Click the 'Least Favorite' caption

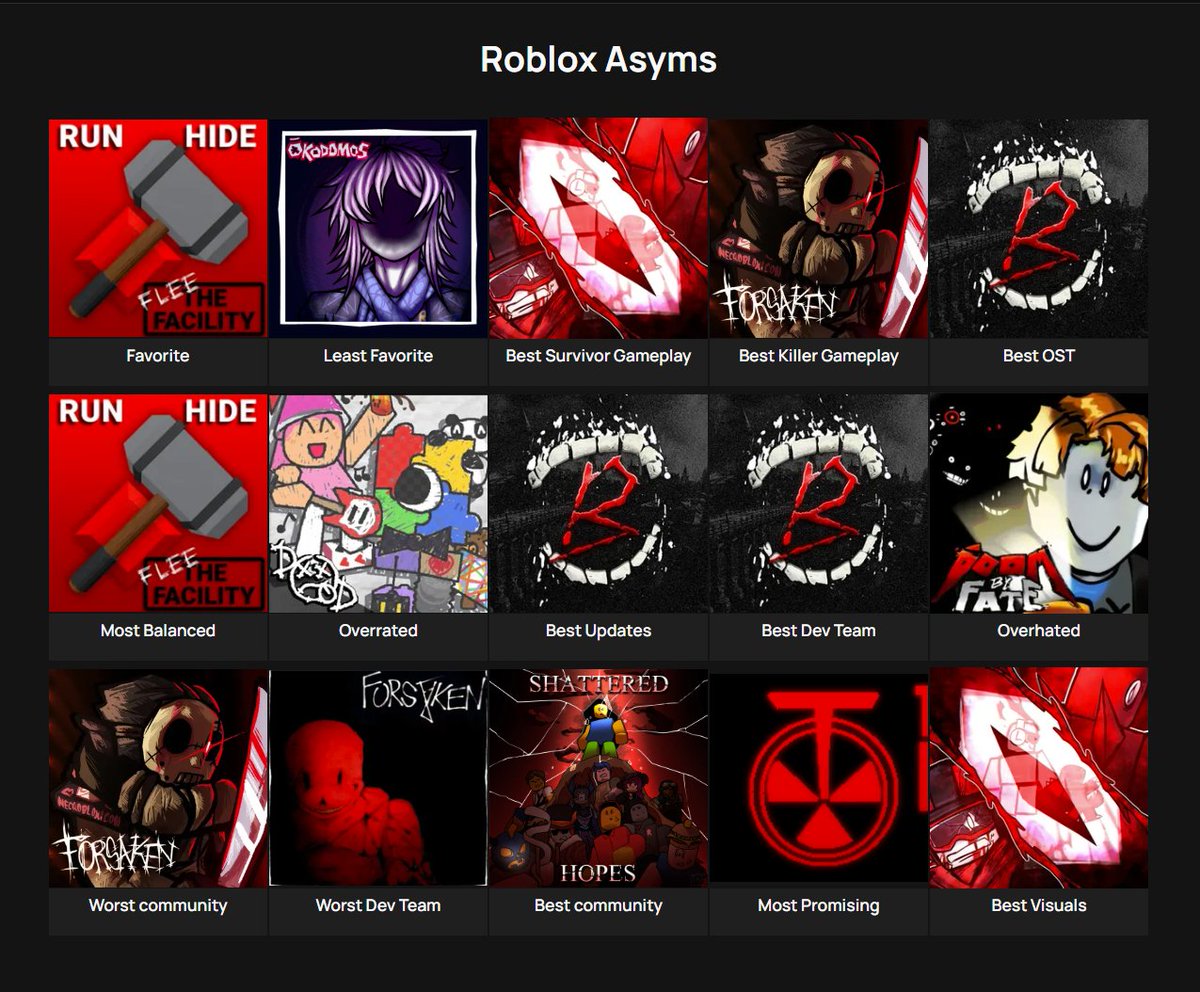(378, 356)
